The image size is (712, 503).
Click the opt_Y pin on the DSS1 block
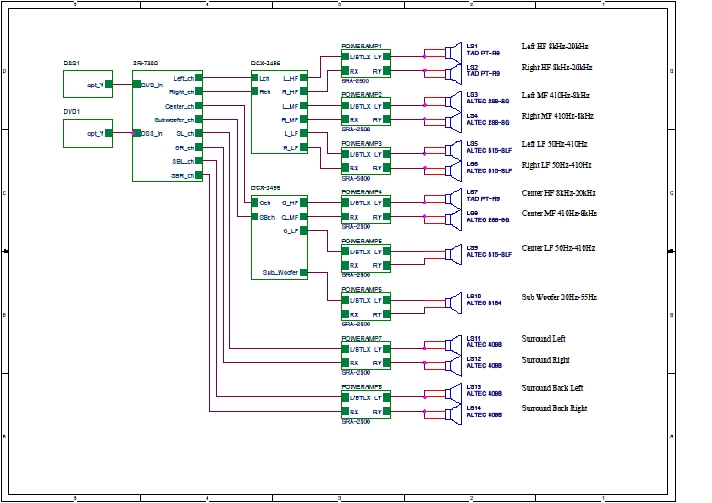(109, 84)
